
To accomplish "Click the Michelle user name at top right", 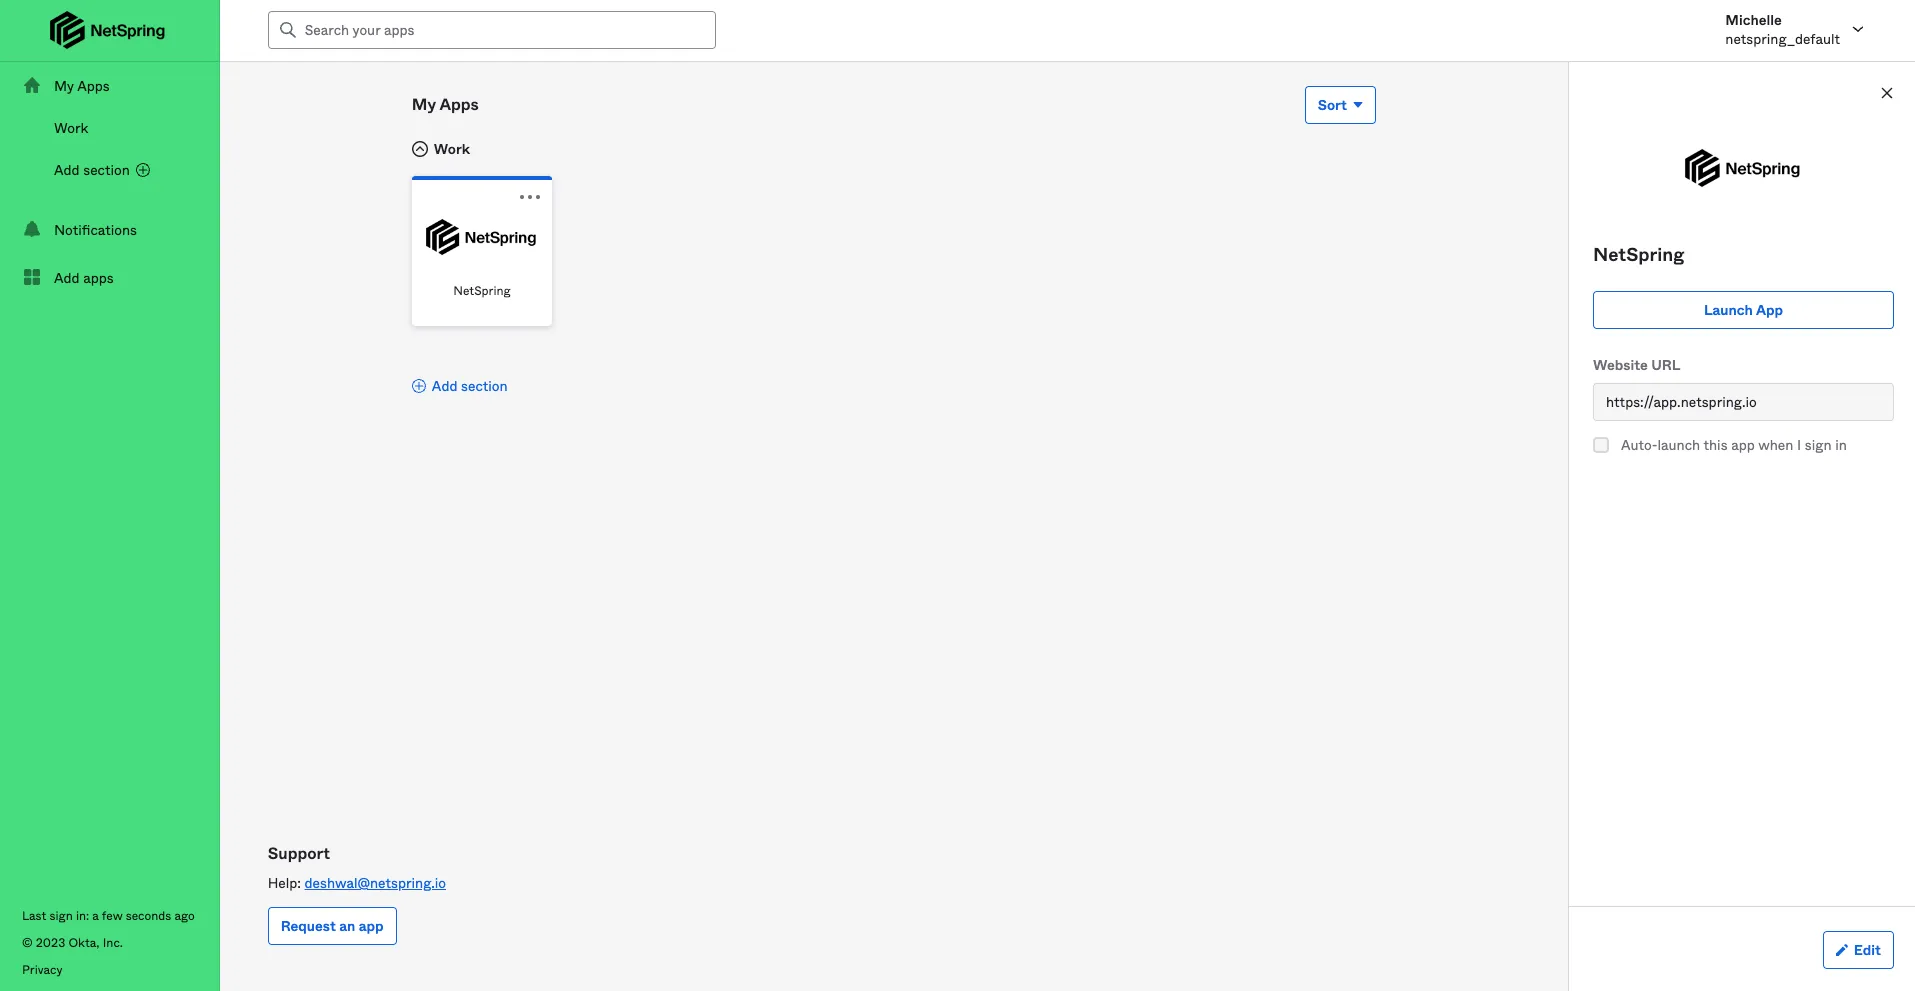I will click(x=1753, y=20).
